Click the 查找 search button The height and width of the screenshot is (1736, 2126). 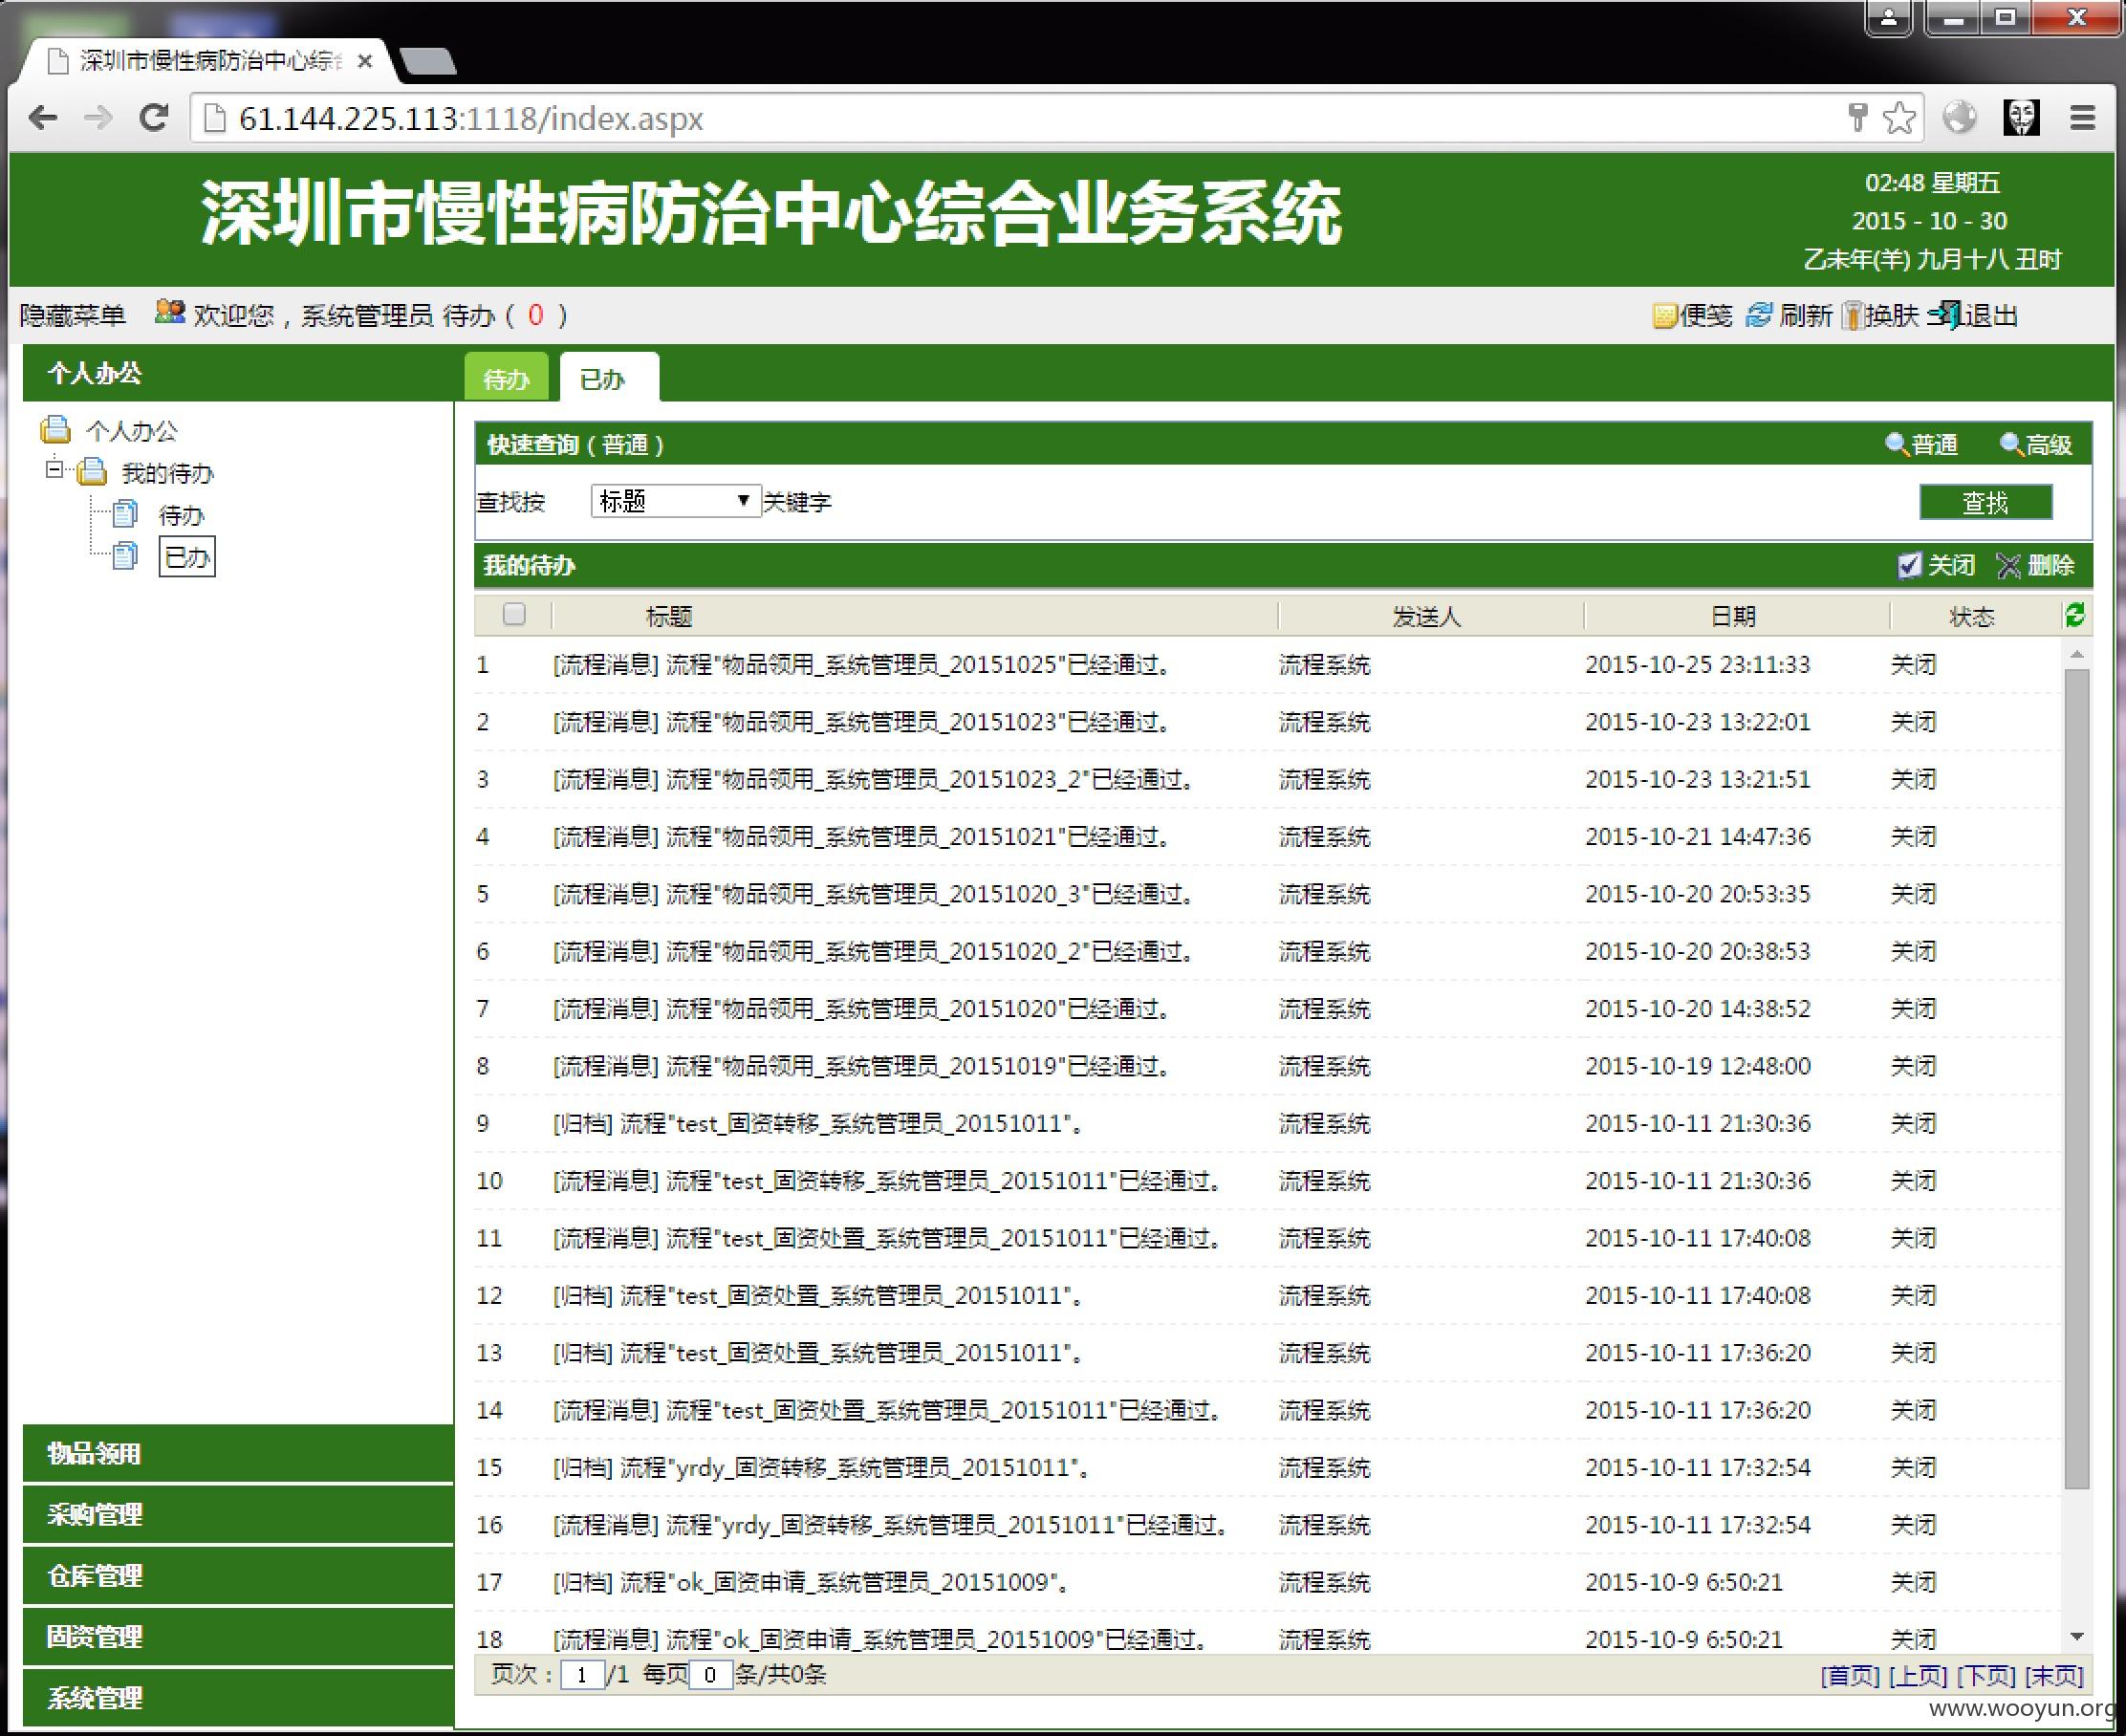tap(1986, 502)
